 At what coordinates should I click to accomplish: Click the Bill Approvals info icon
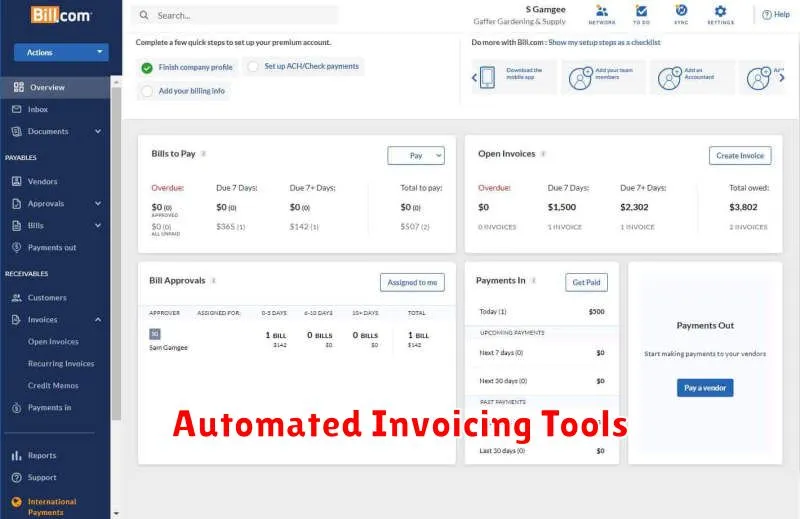click(x=214, y=280)
